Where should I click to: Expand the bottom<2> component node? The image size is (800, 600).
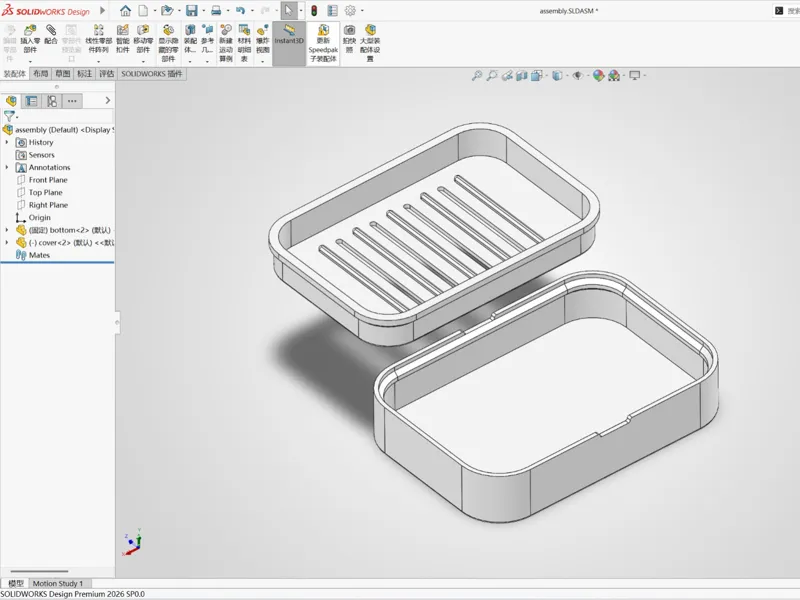[x=7, y=230]
